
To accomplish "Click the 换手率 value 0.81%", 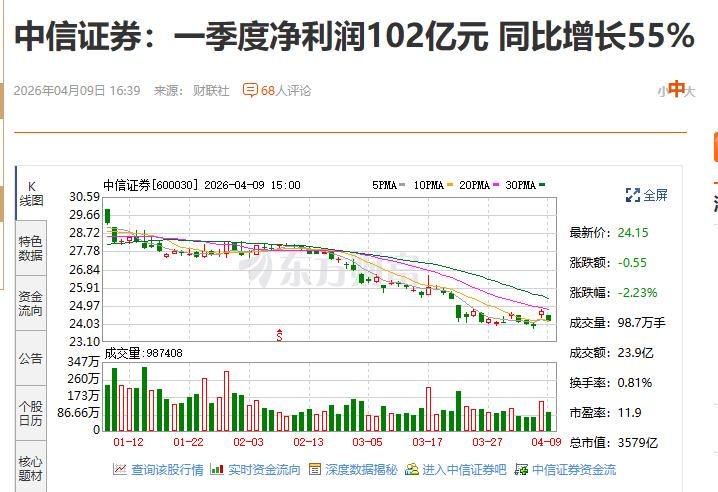I will coord(635,383).
